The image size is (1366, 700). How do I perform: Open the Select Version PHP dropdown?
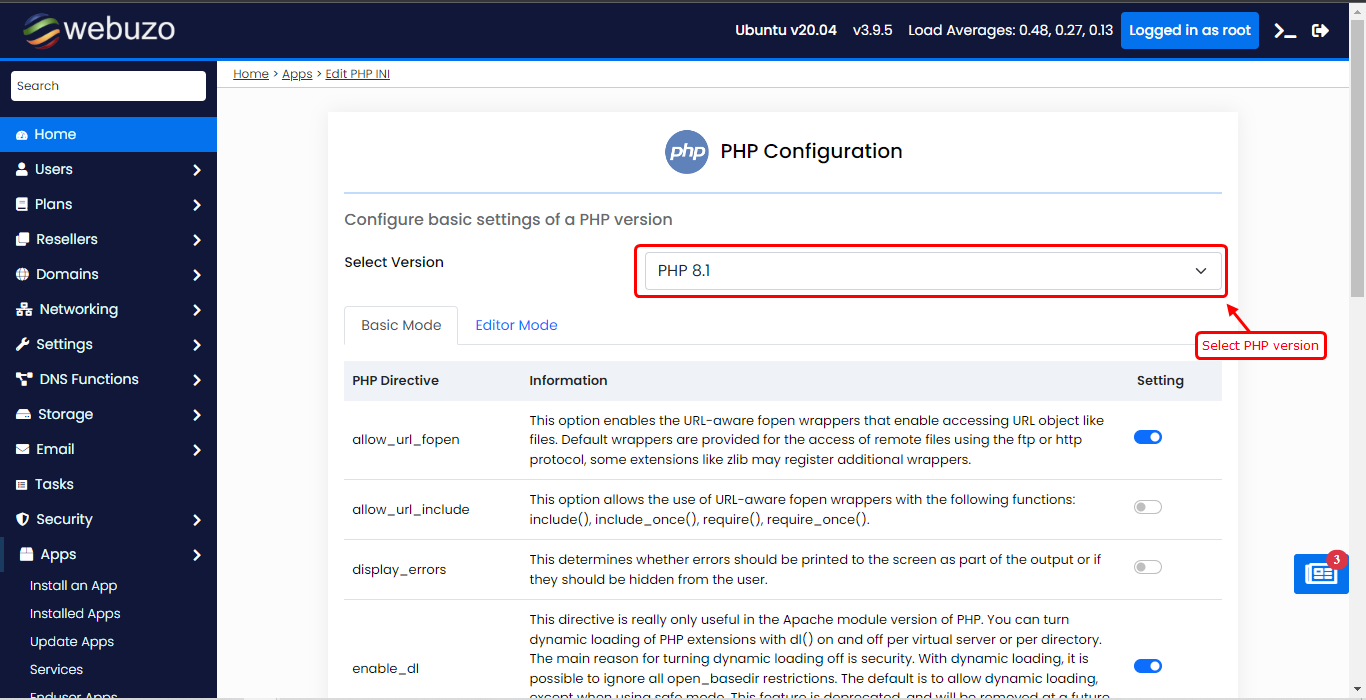pos(932,271)
